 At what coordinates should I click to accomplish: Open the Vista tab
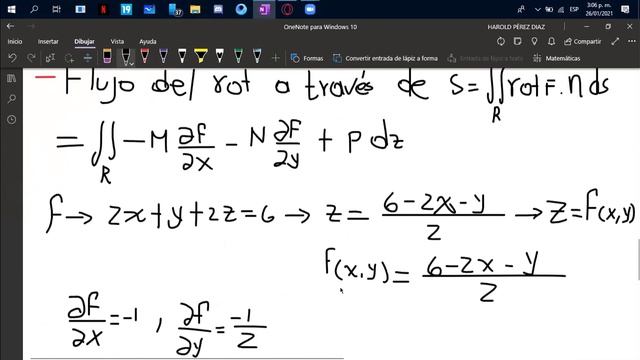click(117, 41)
